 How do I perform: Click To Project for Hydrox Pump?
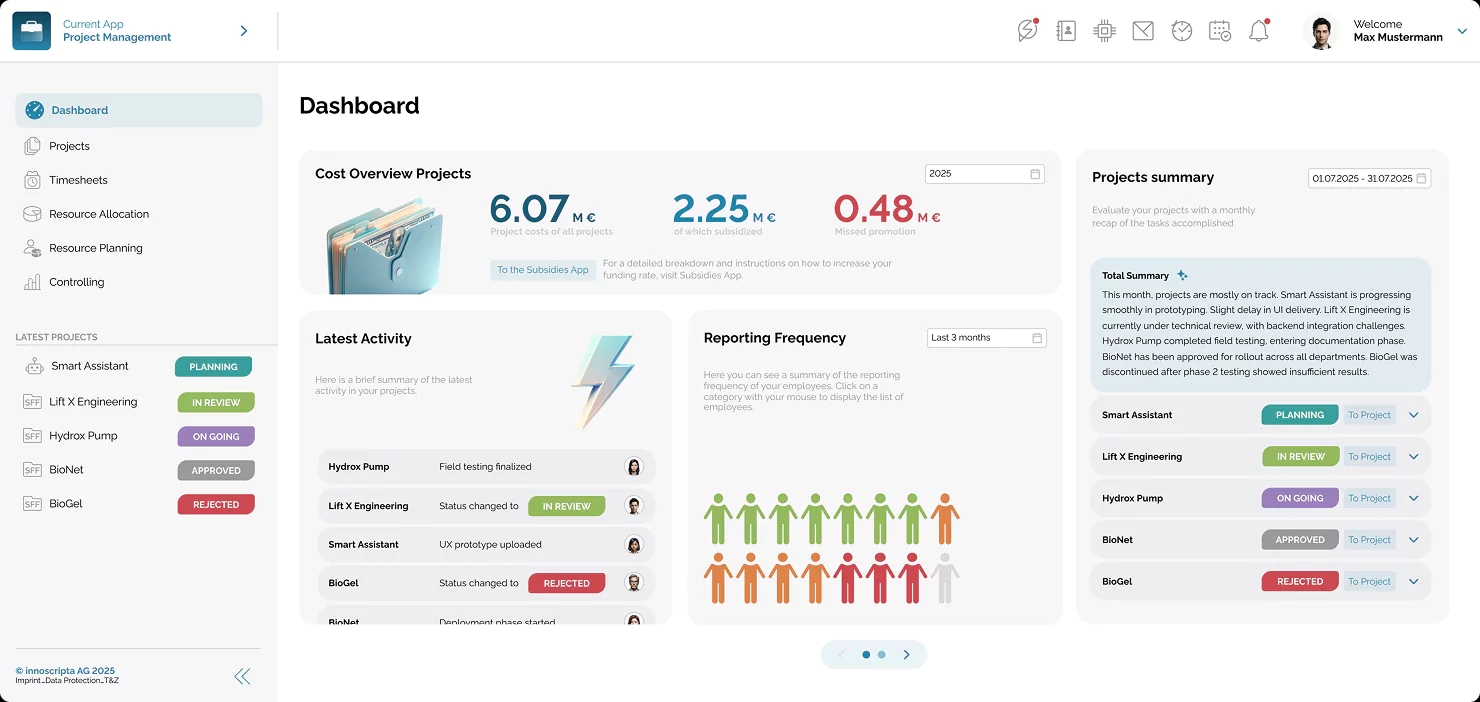[1369, 498]
